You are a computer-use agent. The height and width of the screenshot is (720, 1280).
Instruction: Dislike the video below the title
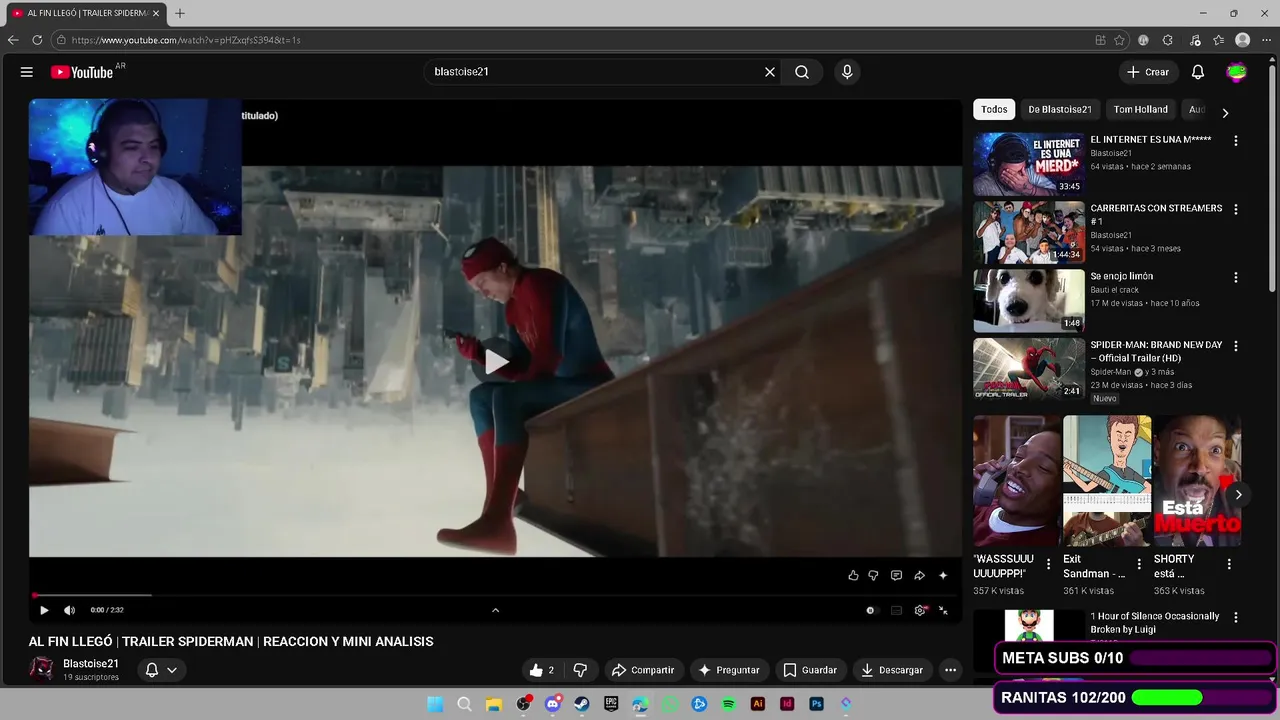(x=580, y=670)
